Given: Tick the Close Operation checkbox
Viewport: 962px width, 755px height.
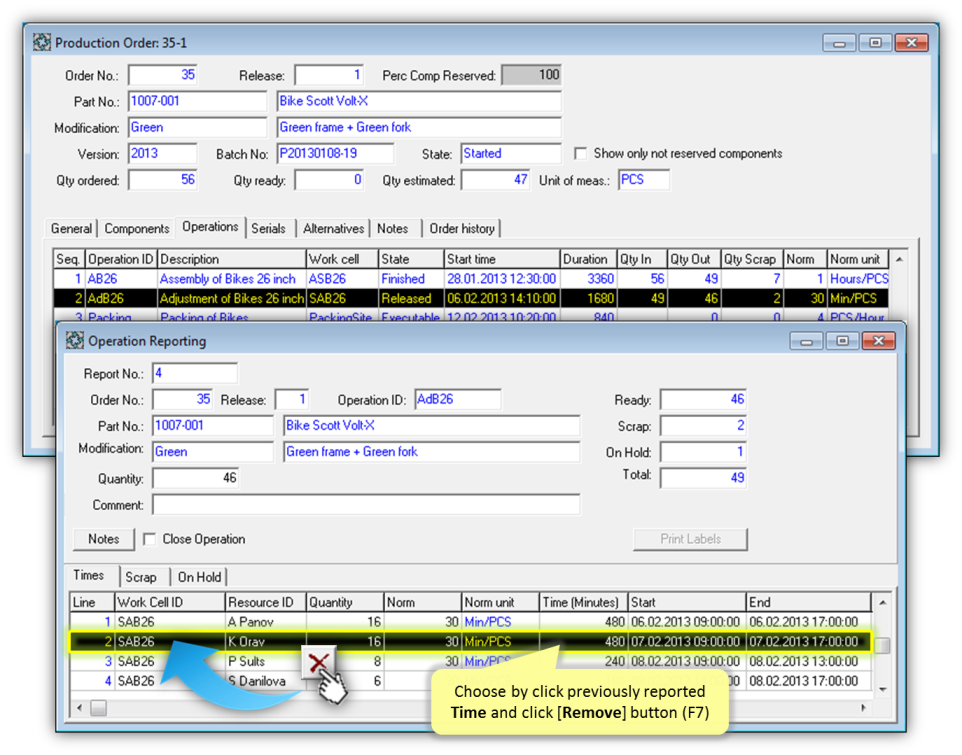Looking at the screenshot, I should point(149,539).
